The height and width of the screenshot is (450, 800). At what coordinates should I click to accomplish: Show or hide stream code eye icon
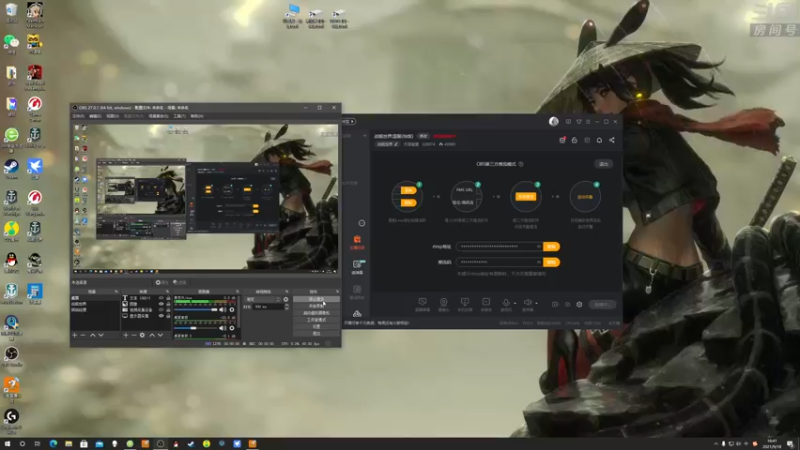click(539, 262)
